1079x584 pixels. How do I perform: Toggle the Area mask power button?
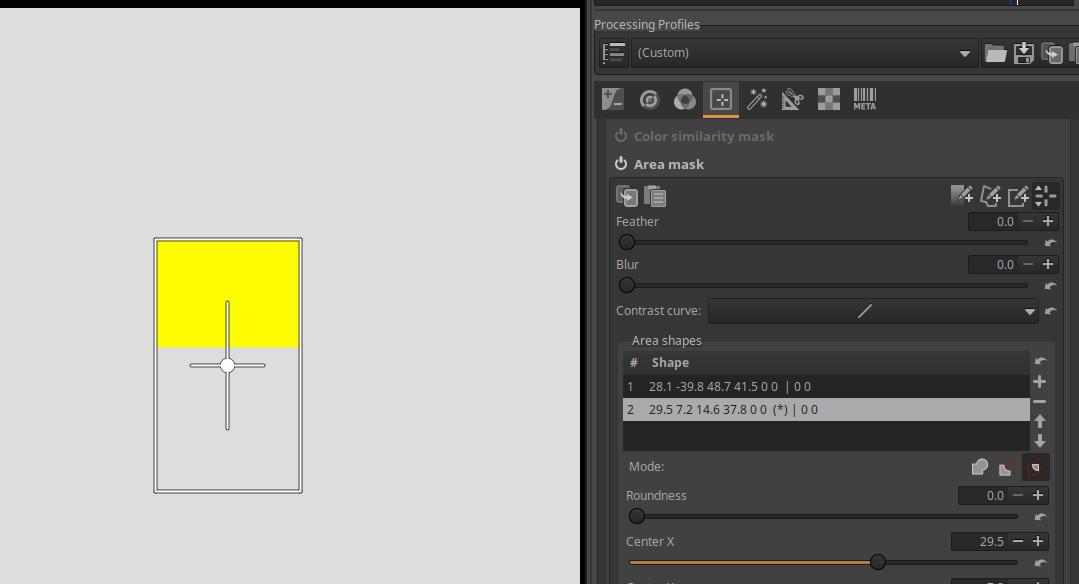click(x=621, y=164)
